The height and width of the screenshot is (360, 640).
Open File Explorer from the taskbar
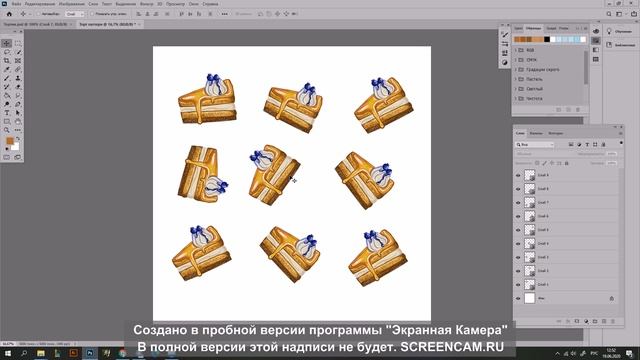(41, 353)
